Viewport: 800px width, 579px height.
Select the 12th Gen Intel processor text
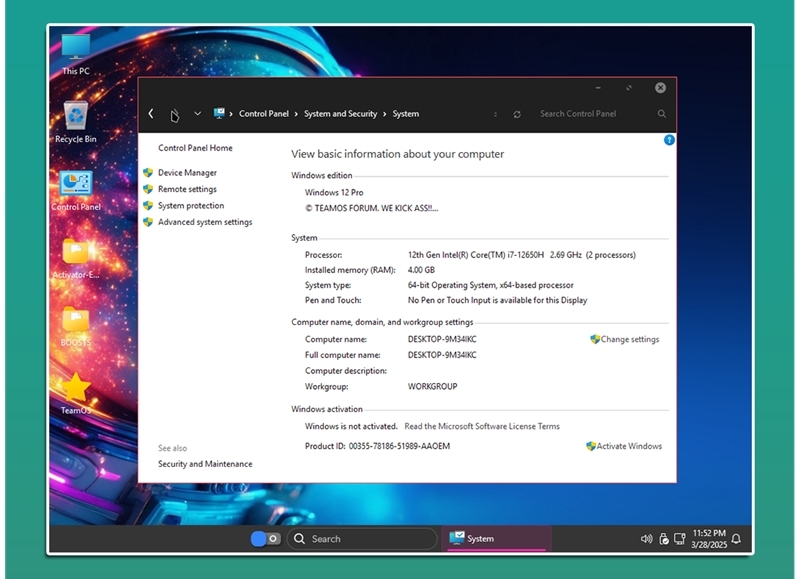521,255
